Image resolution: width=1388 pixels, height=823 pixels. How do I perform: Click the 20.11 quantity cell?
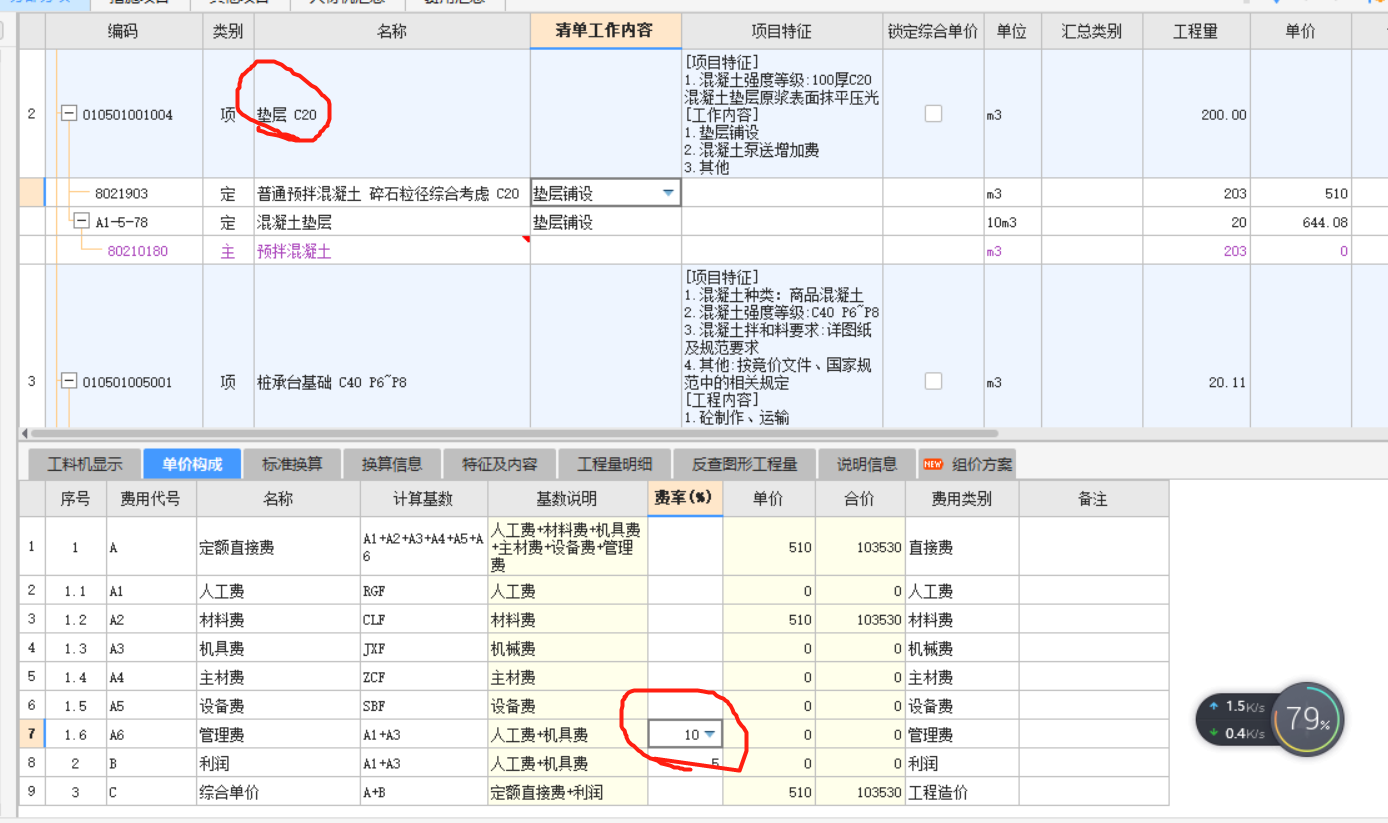(x=1196, y=381)
